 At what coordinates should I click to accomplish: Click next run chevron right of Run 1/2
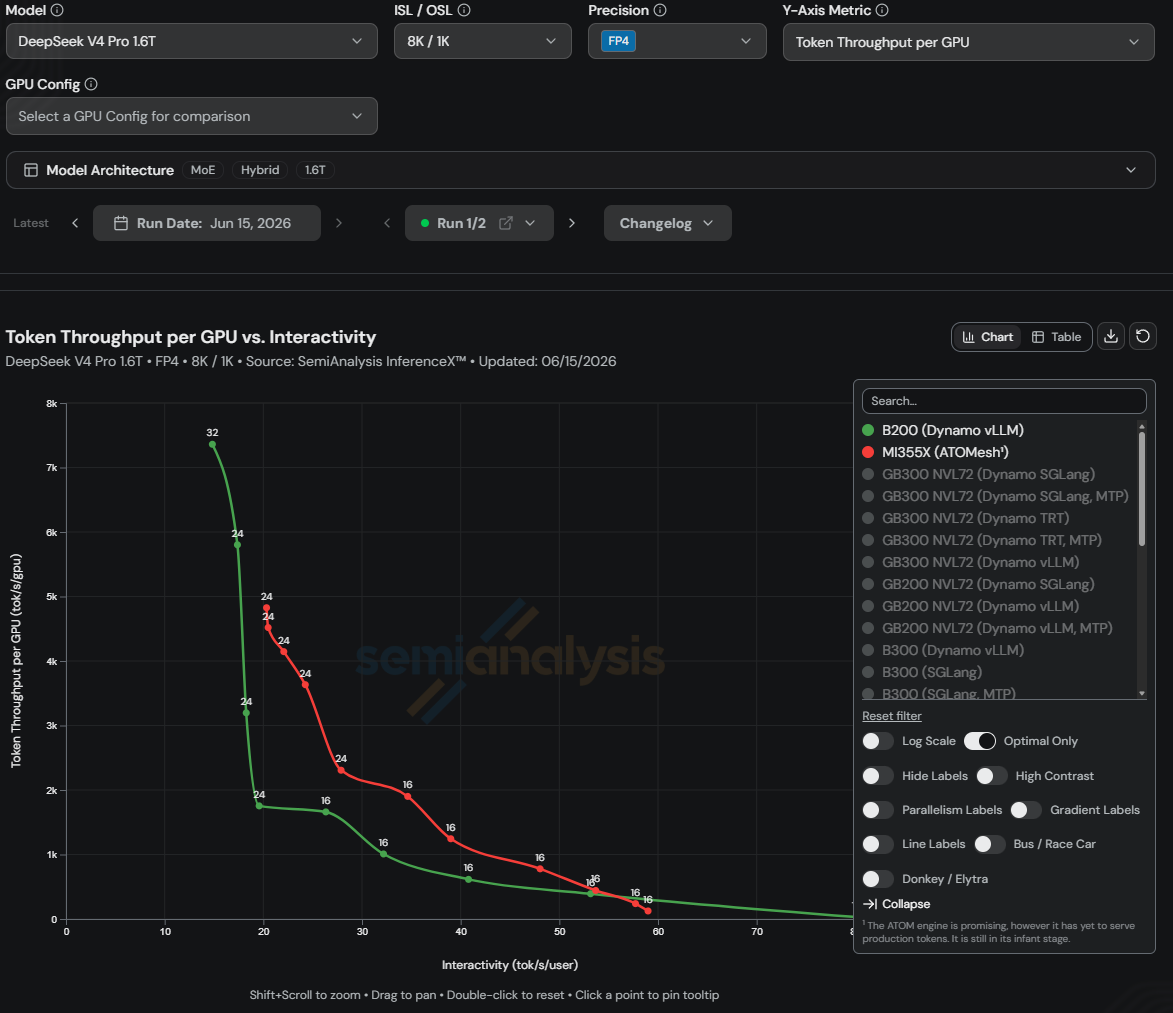click(x=572, y=224)
